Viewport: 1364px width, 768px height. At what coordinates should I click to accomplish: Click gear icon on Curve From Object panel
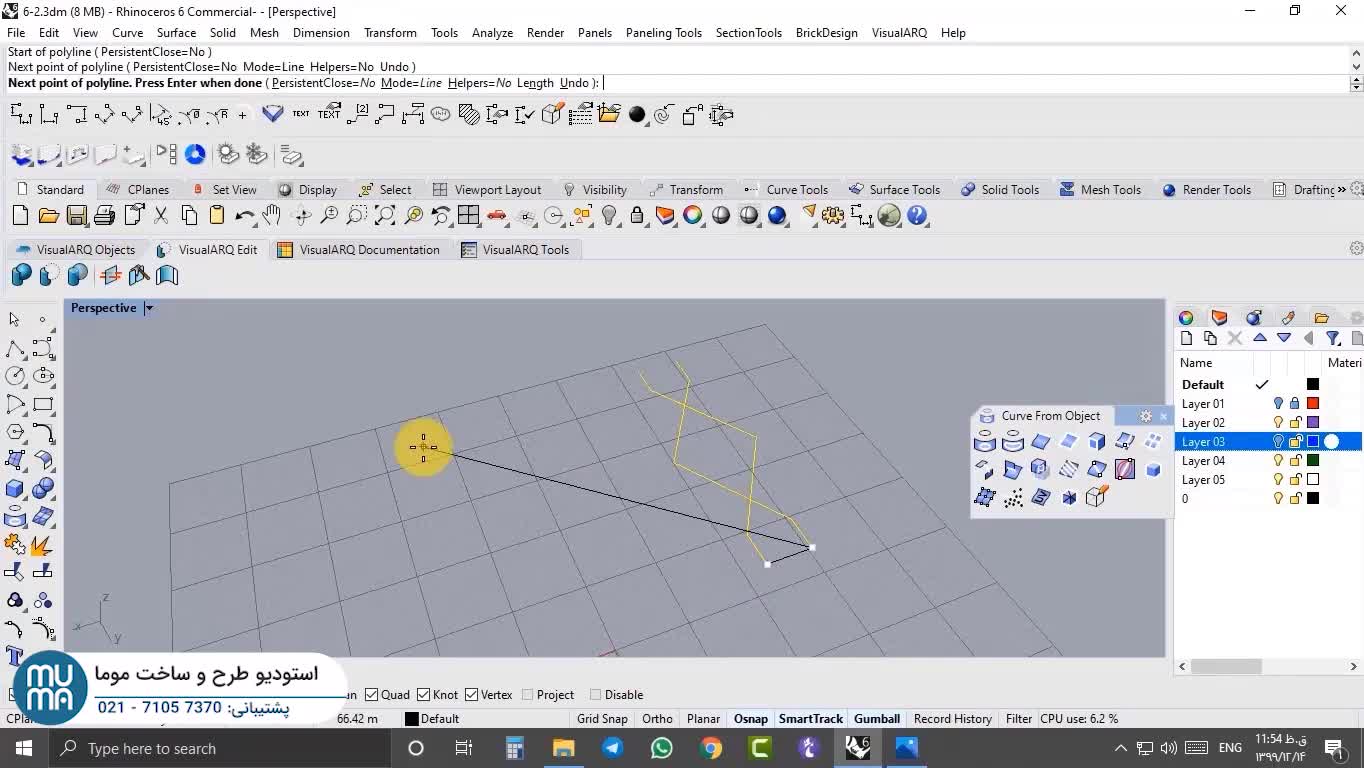pyautogui.click(x=1146, y=416)
